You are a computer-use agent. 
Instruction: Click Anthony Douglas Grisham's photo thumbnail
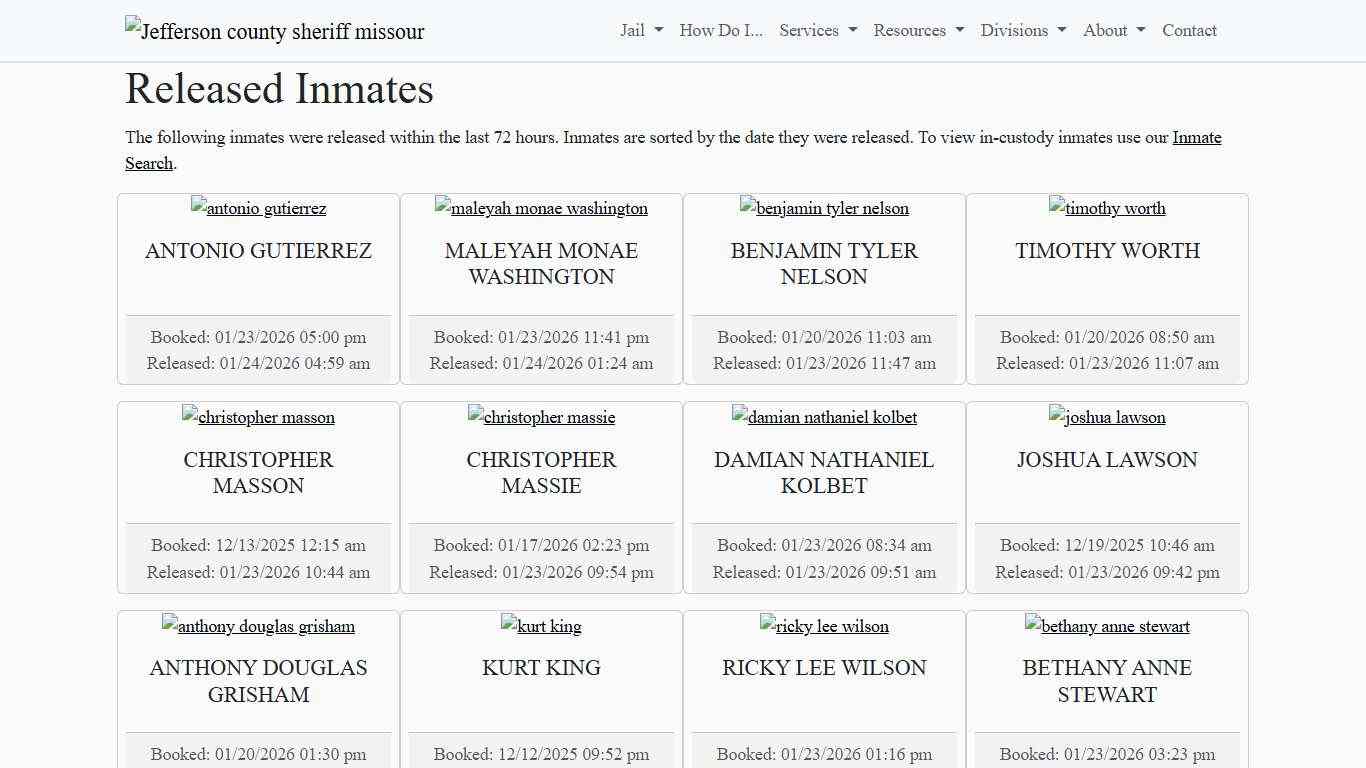(x=258, y=626)
